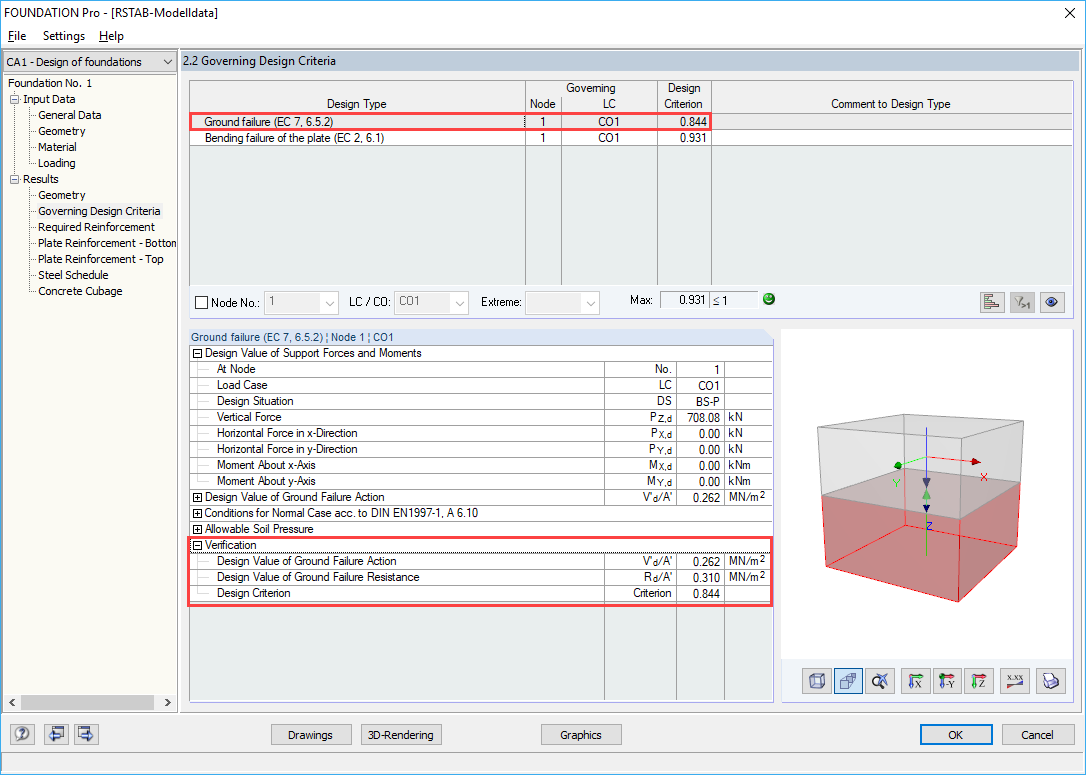Confirm with the OK button
The width and height of the screenshot is (1086, 775).
click(x=956, y=735)
